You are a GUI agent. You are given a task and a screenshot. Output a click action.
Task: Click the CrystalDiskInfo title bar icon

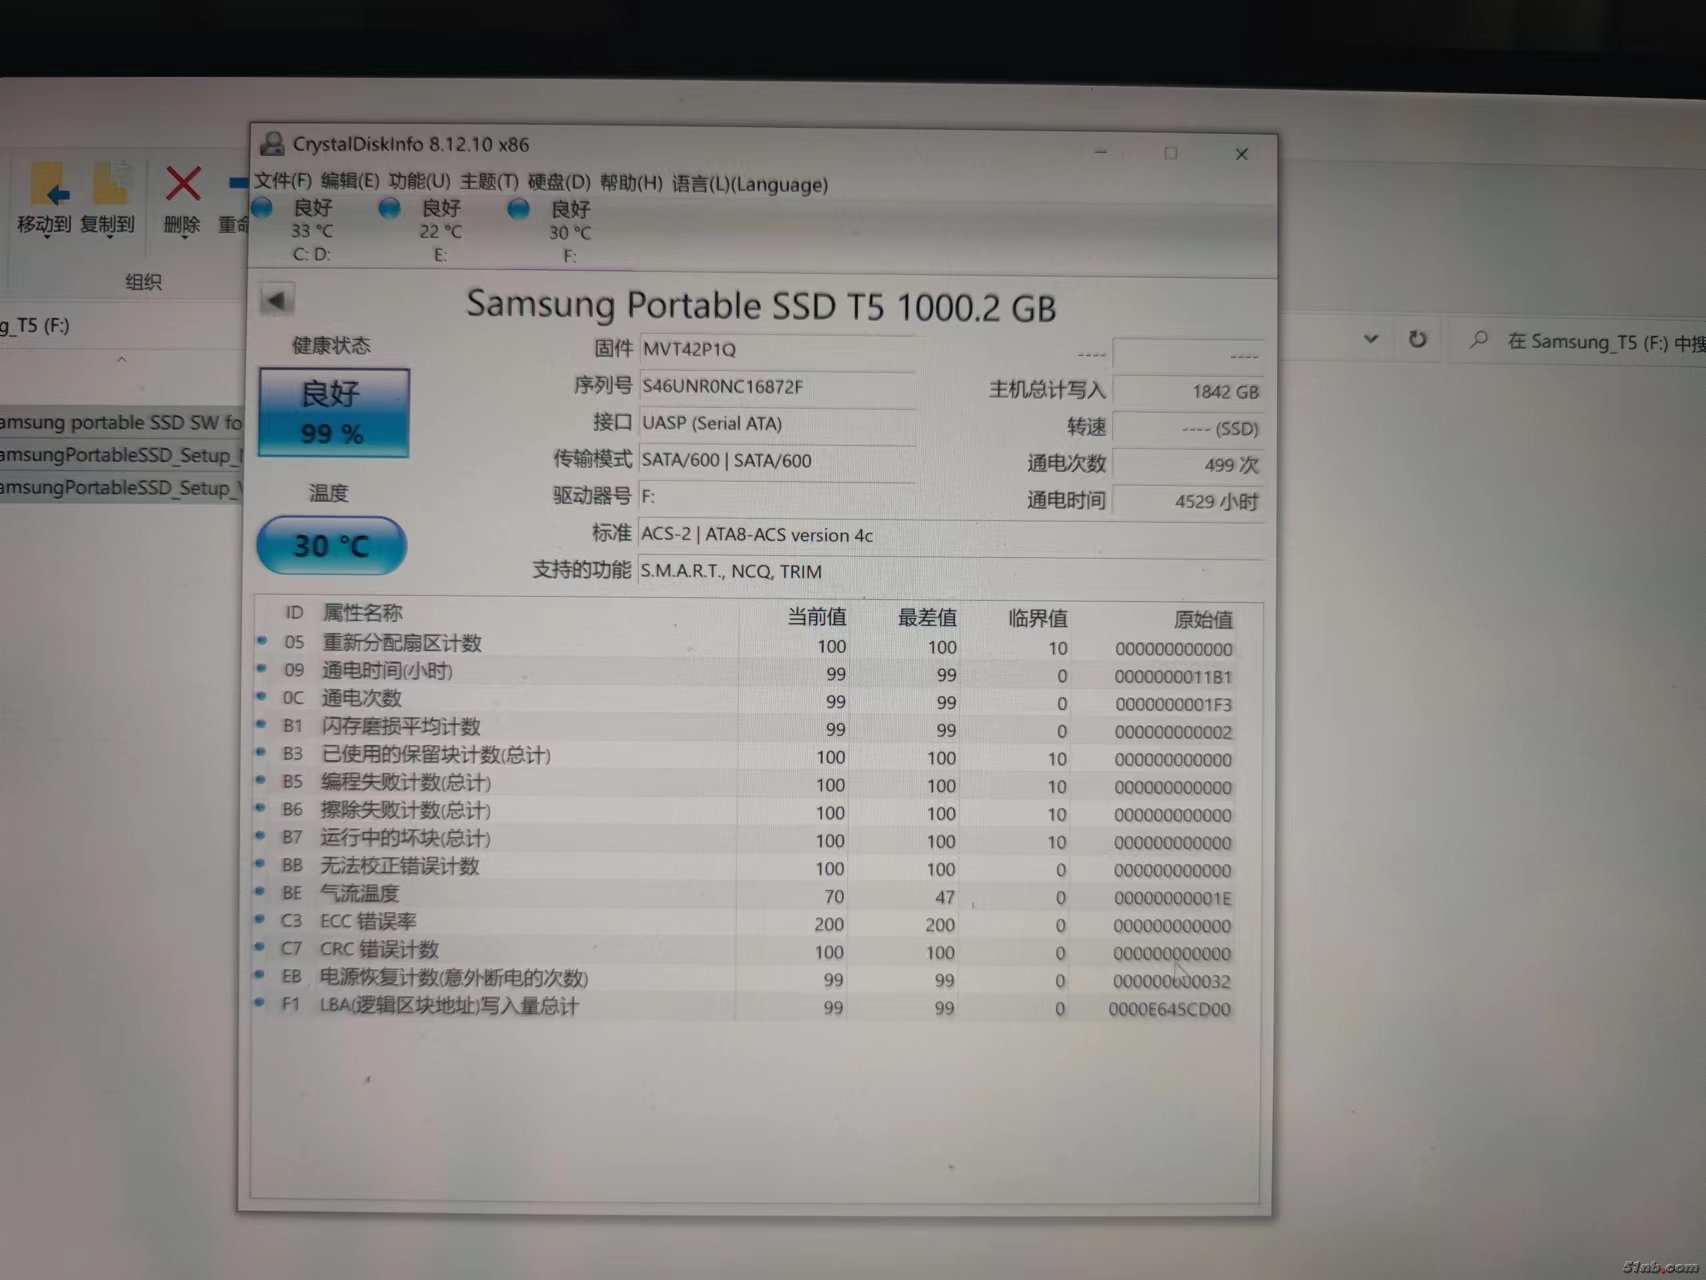click(x=272, y=144)
